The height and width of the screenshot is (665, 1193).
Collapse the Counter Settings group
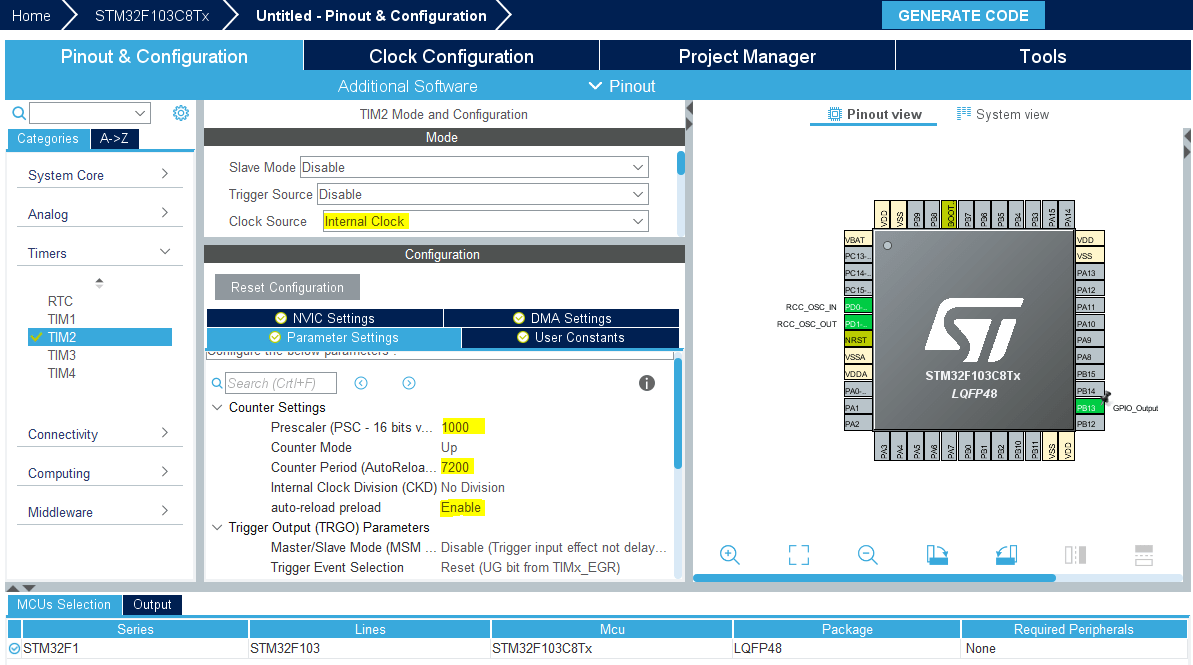(217, 408)
